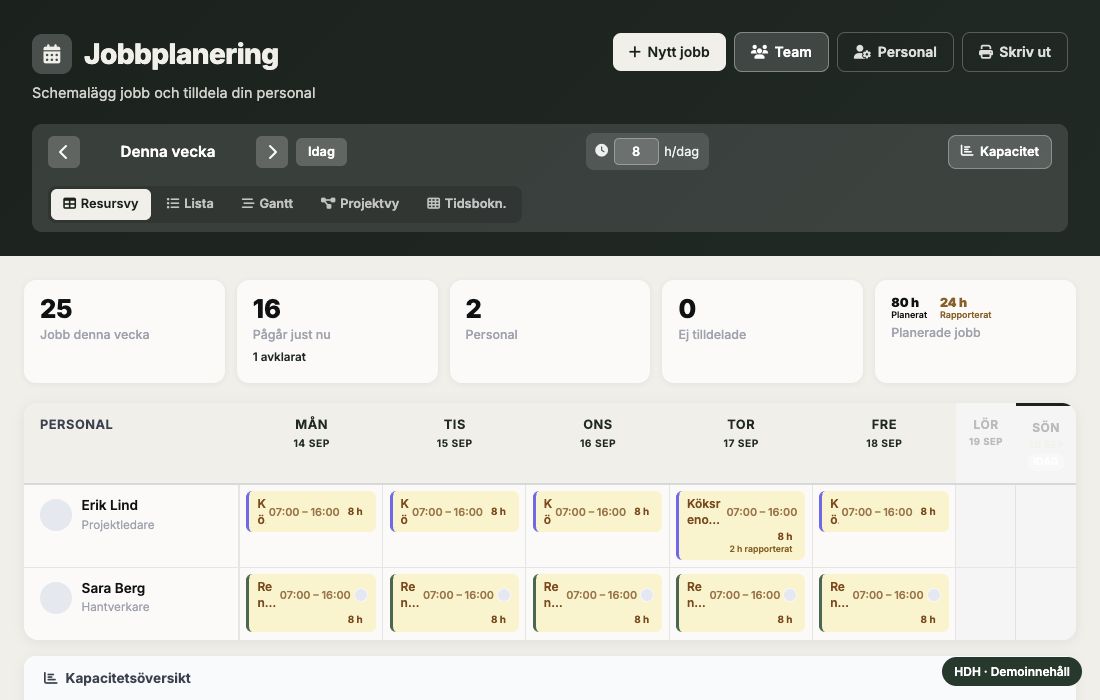
Task: Click the calendar icon beside Jobbplanering
Action: [x=52, y=54]
